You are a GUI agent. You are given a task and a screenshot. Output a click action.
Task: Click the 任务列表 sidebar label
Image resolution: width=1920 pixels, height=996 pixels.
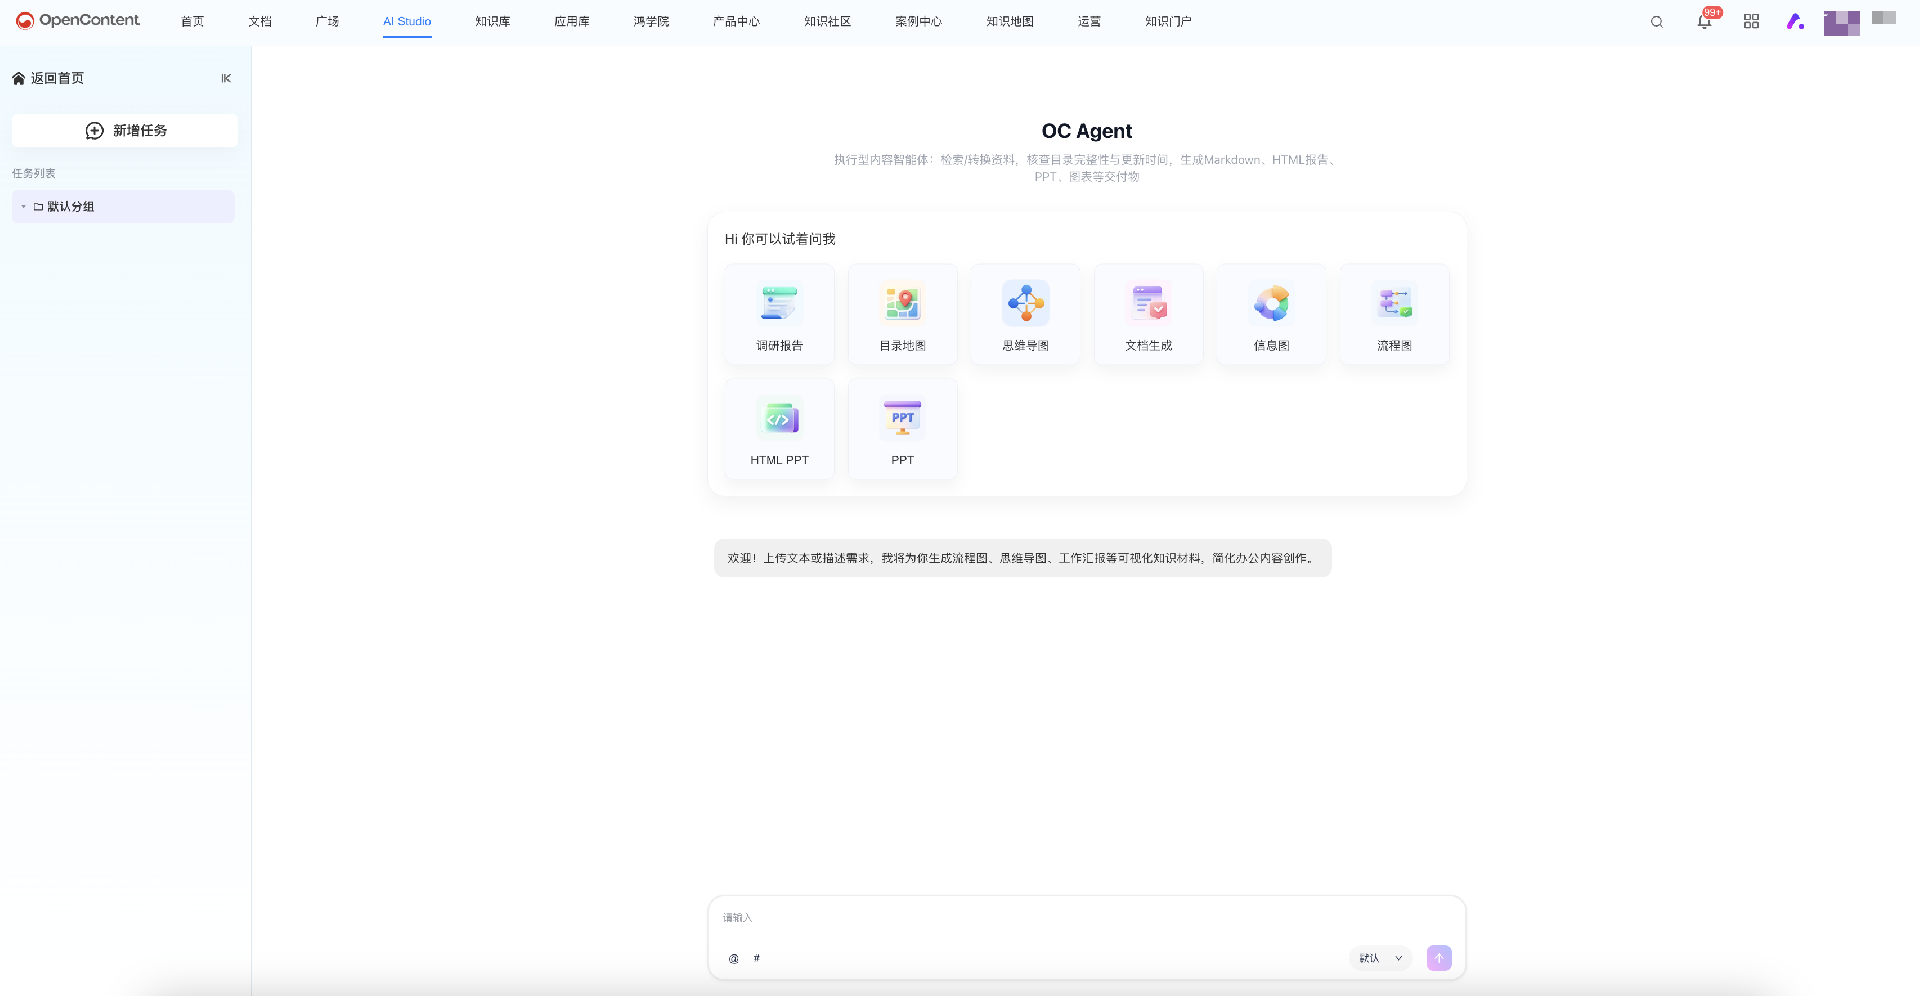click(x=34, y=173)
